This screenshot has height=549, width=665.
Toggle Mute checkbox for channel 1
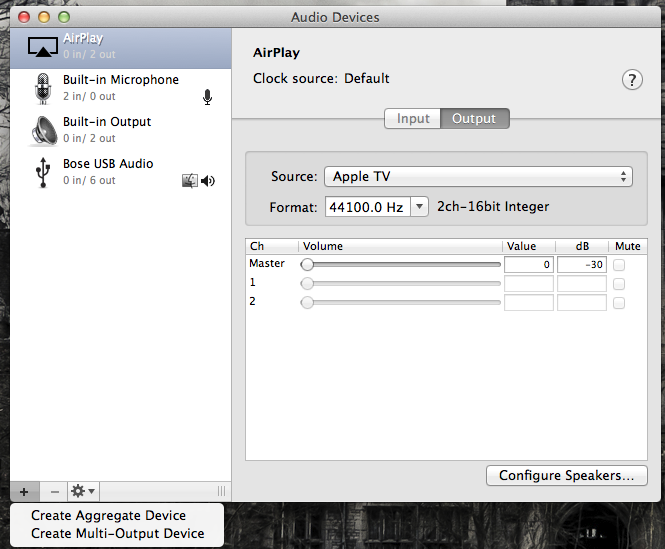click(619, 284)
